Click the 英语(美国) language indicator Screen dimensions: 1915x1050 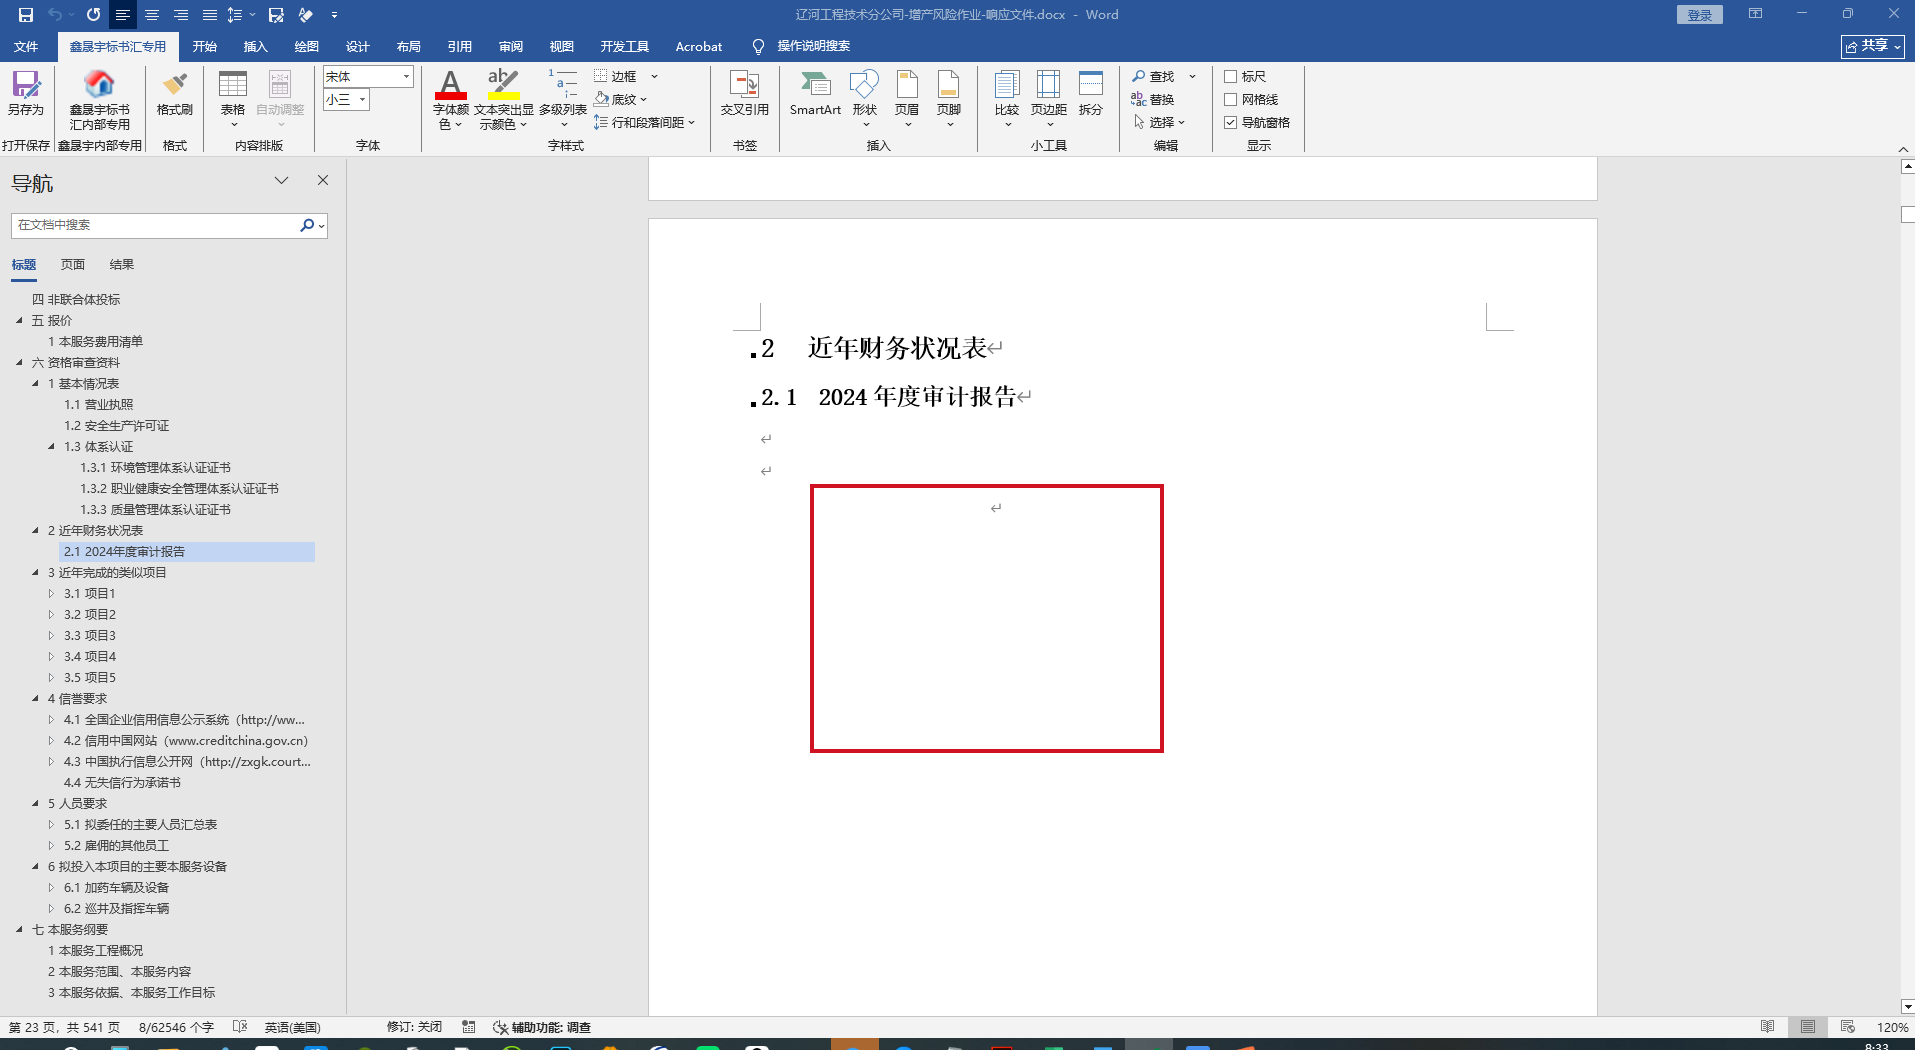coord(292,1027)
